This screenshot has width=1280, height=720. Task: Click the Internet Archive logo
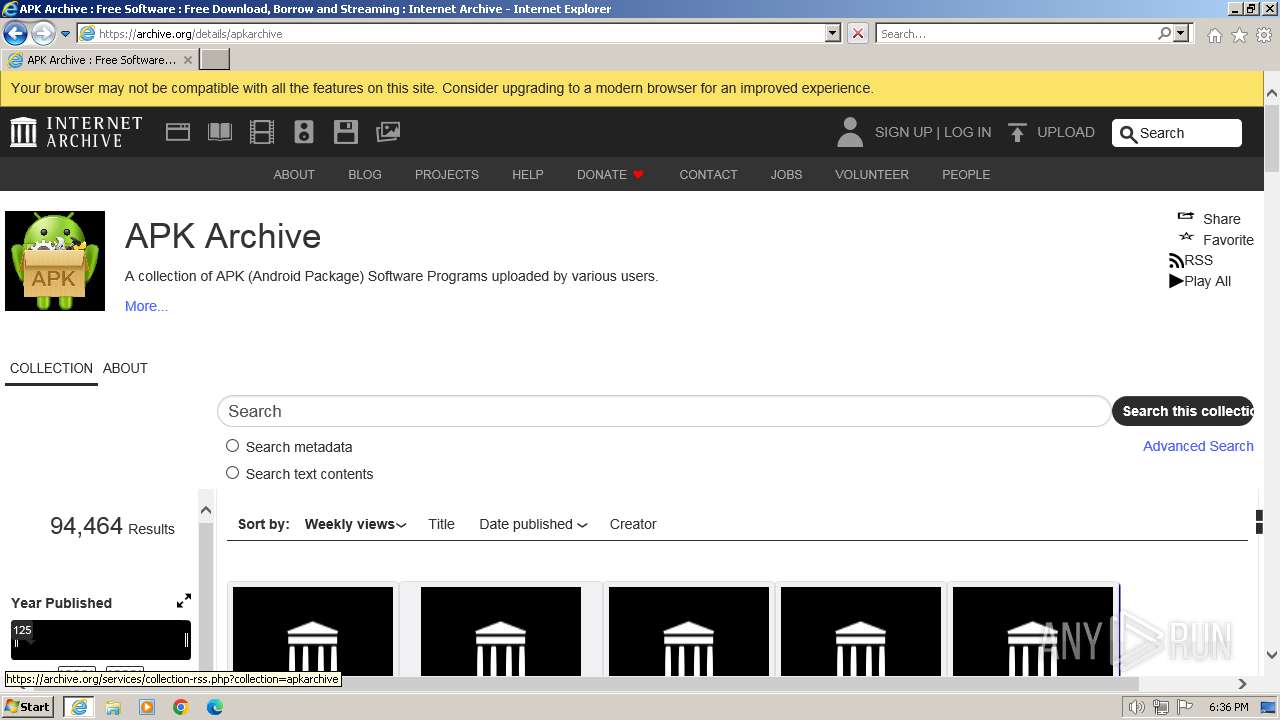click(x=76, y=132)
